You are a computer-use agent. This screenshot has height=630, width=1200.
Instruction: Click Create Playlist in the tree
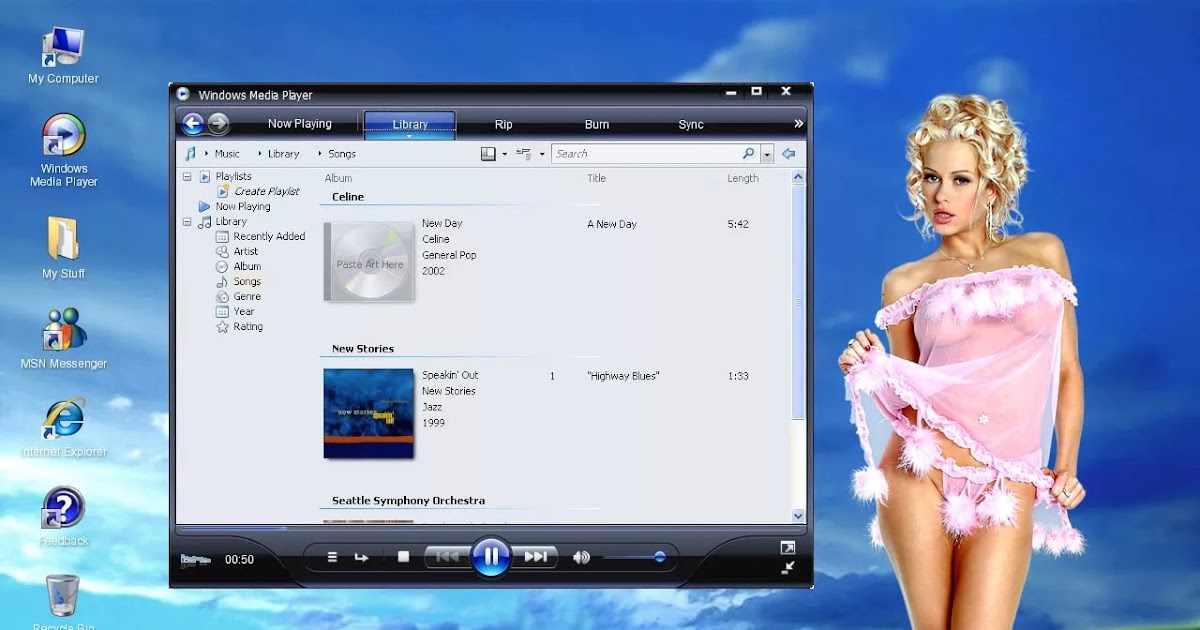(266, 191)
